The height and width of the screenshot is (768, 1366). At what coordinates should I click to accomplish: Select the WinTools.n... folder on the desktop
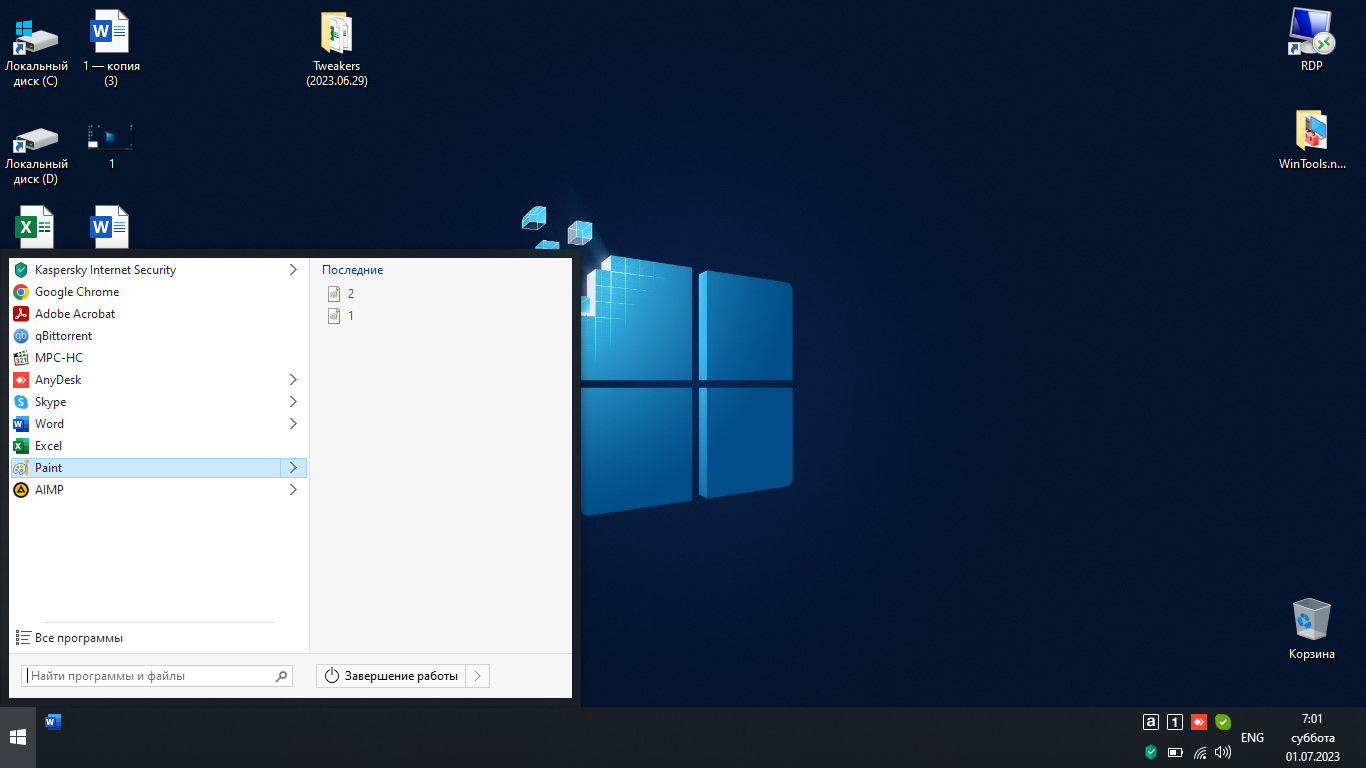pyautogui.click(x=1311, y=132)
